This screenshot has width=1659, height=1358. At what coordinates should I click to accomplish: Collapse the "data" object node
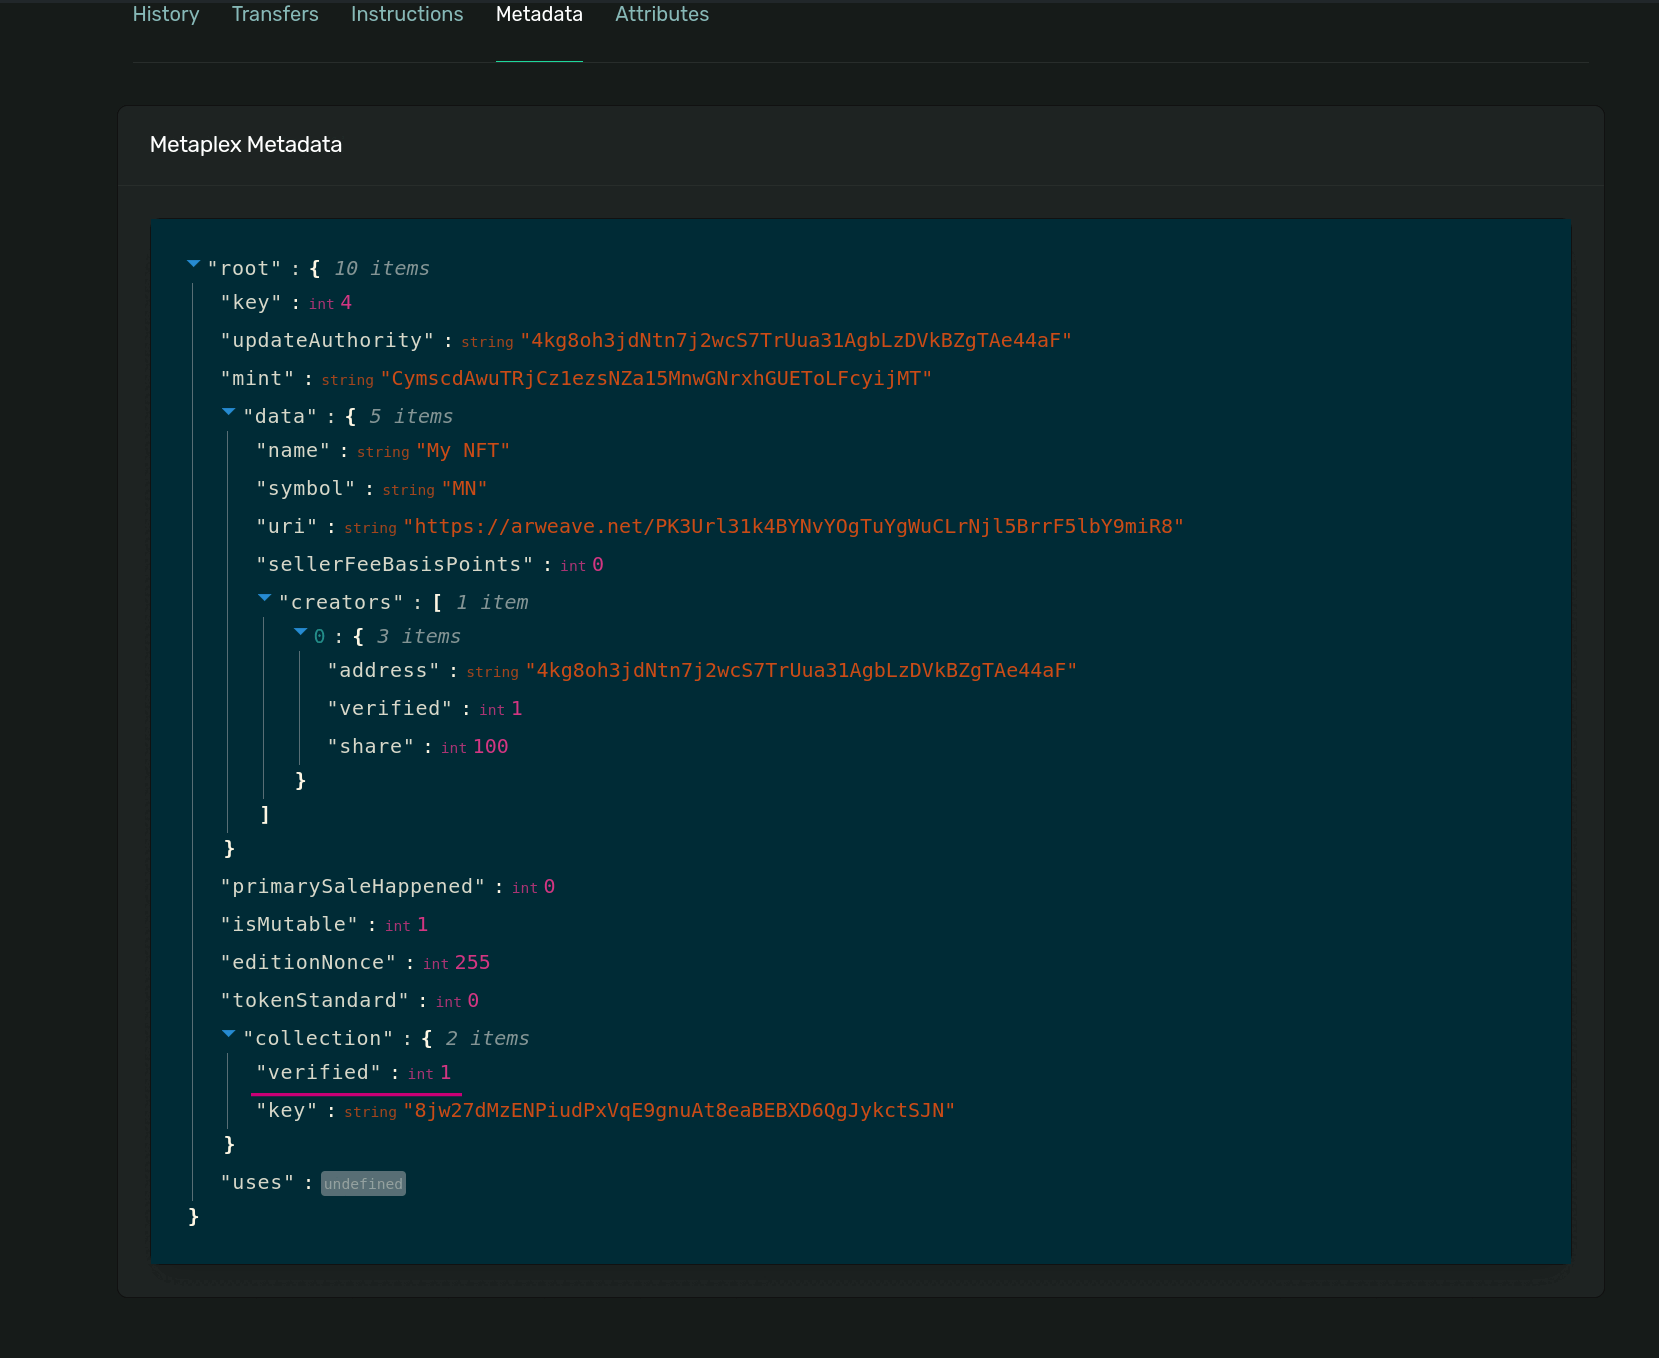(229, 413)
